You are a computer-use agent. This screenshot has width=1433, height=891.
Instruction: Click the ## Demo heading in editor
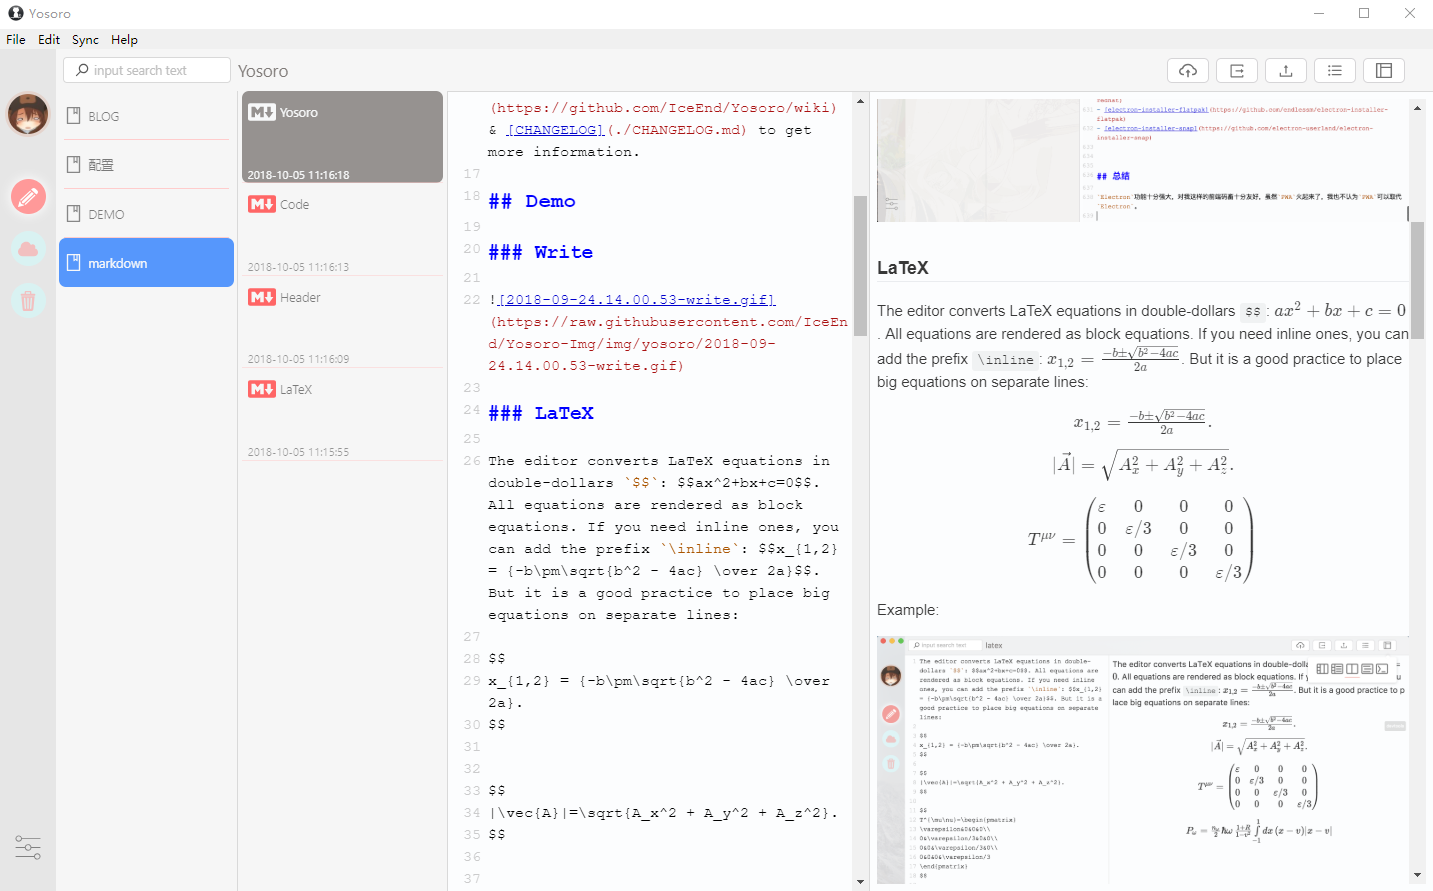[x=532, y=201]
